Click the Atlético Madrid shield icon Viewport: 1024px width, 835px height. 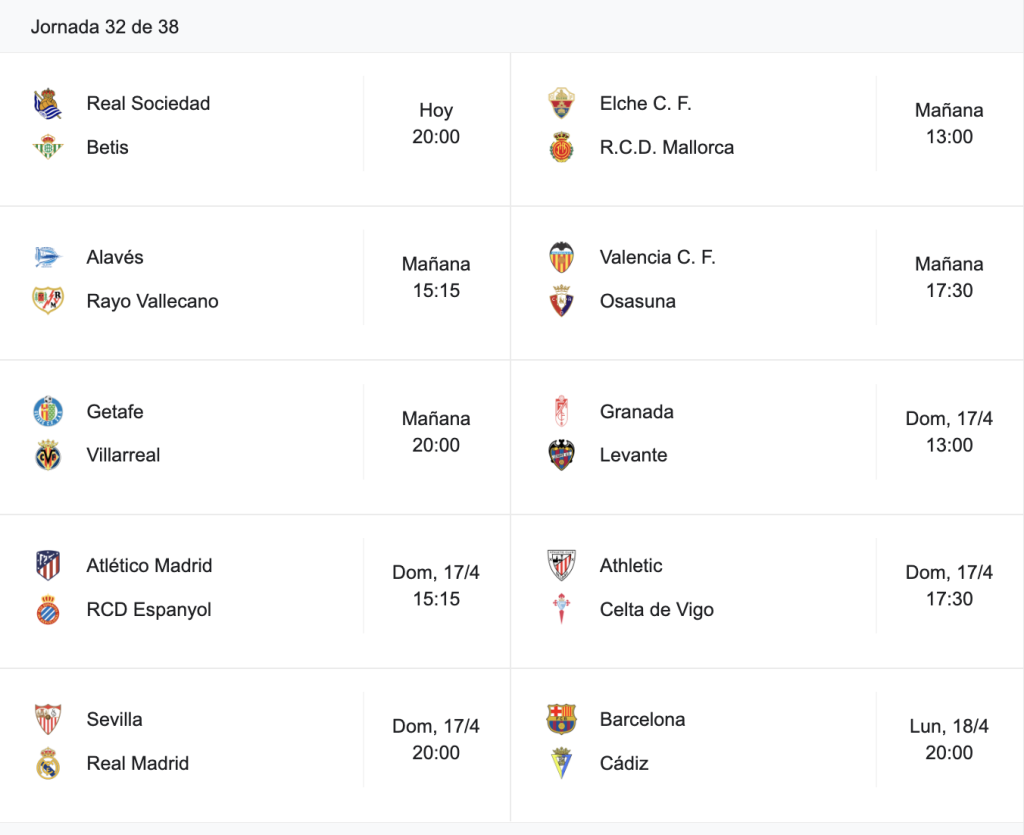click(48, 565)
